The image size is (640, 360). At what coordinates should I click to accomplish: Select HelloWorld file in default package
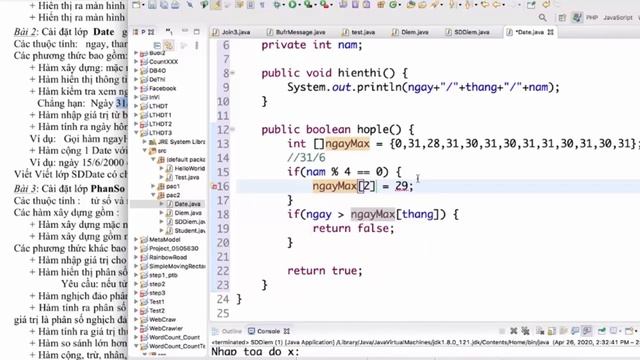click(x=189, y=168)
